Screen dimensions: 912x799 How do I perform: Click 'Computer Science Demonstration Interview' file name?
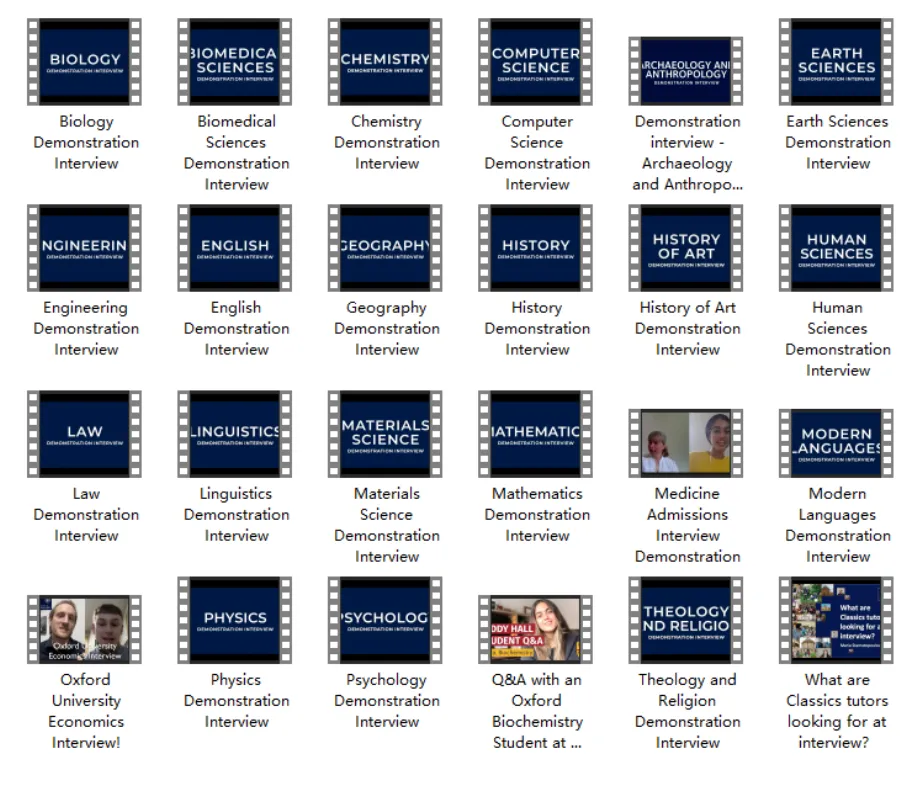(x=537, y=153)
